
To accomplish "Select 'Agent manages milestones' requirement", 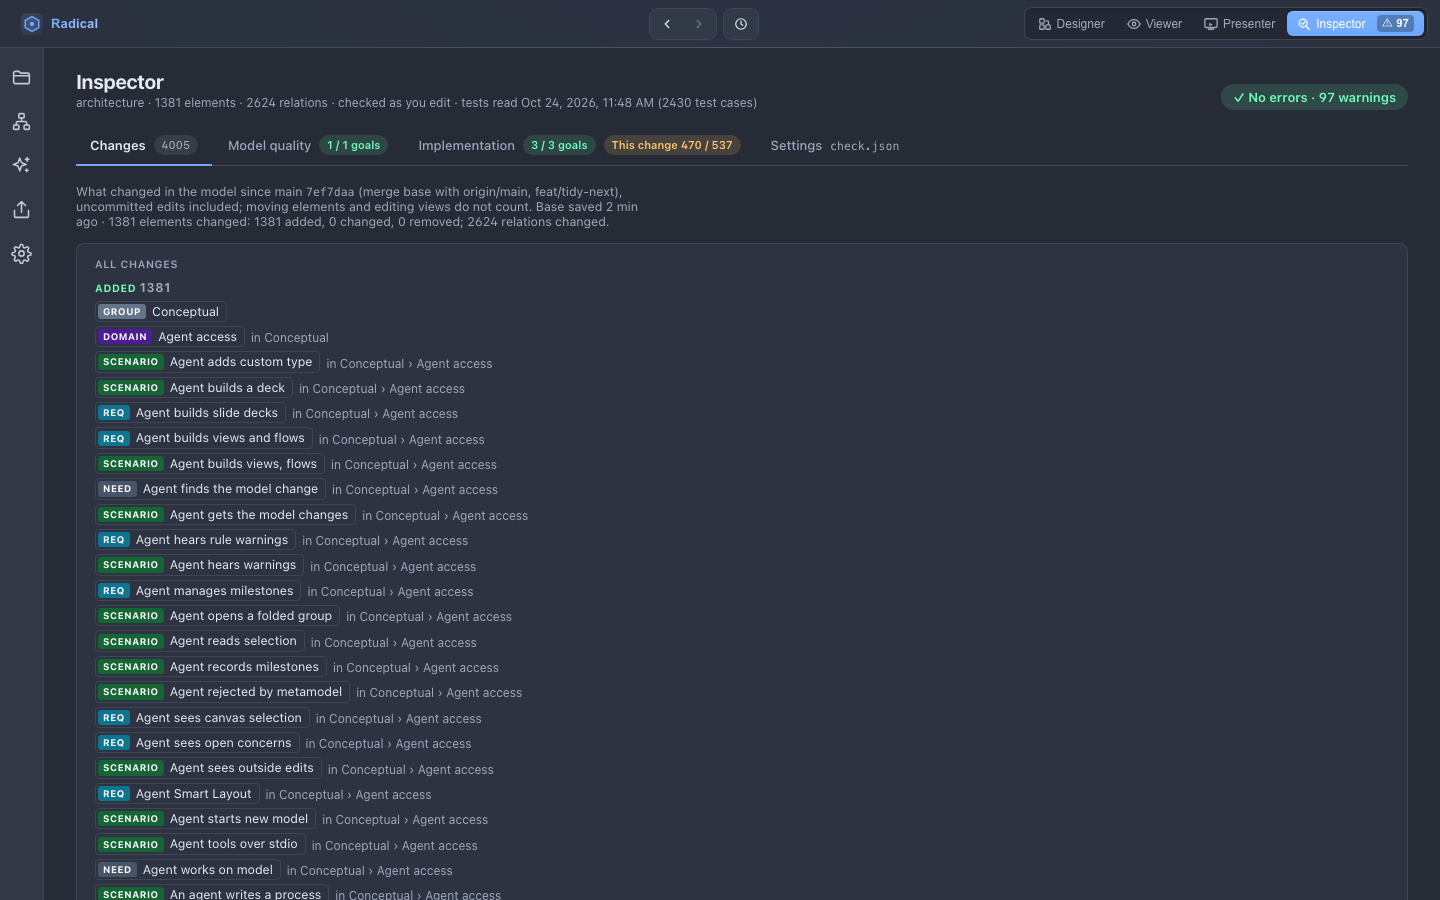I will point(198,591).
